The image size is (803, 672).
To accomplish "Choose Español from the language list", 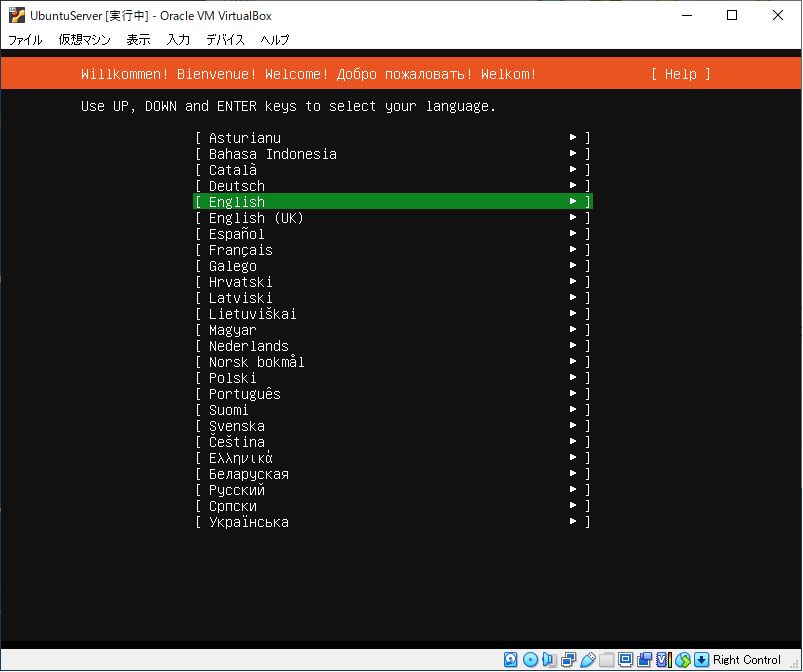I will (x=237, y=234).
